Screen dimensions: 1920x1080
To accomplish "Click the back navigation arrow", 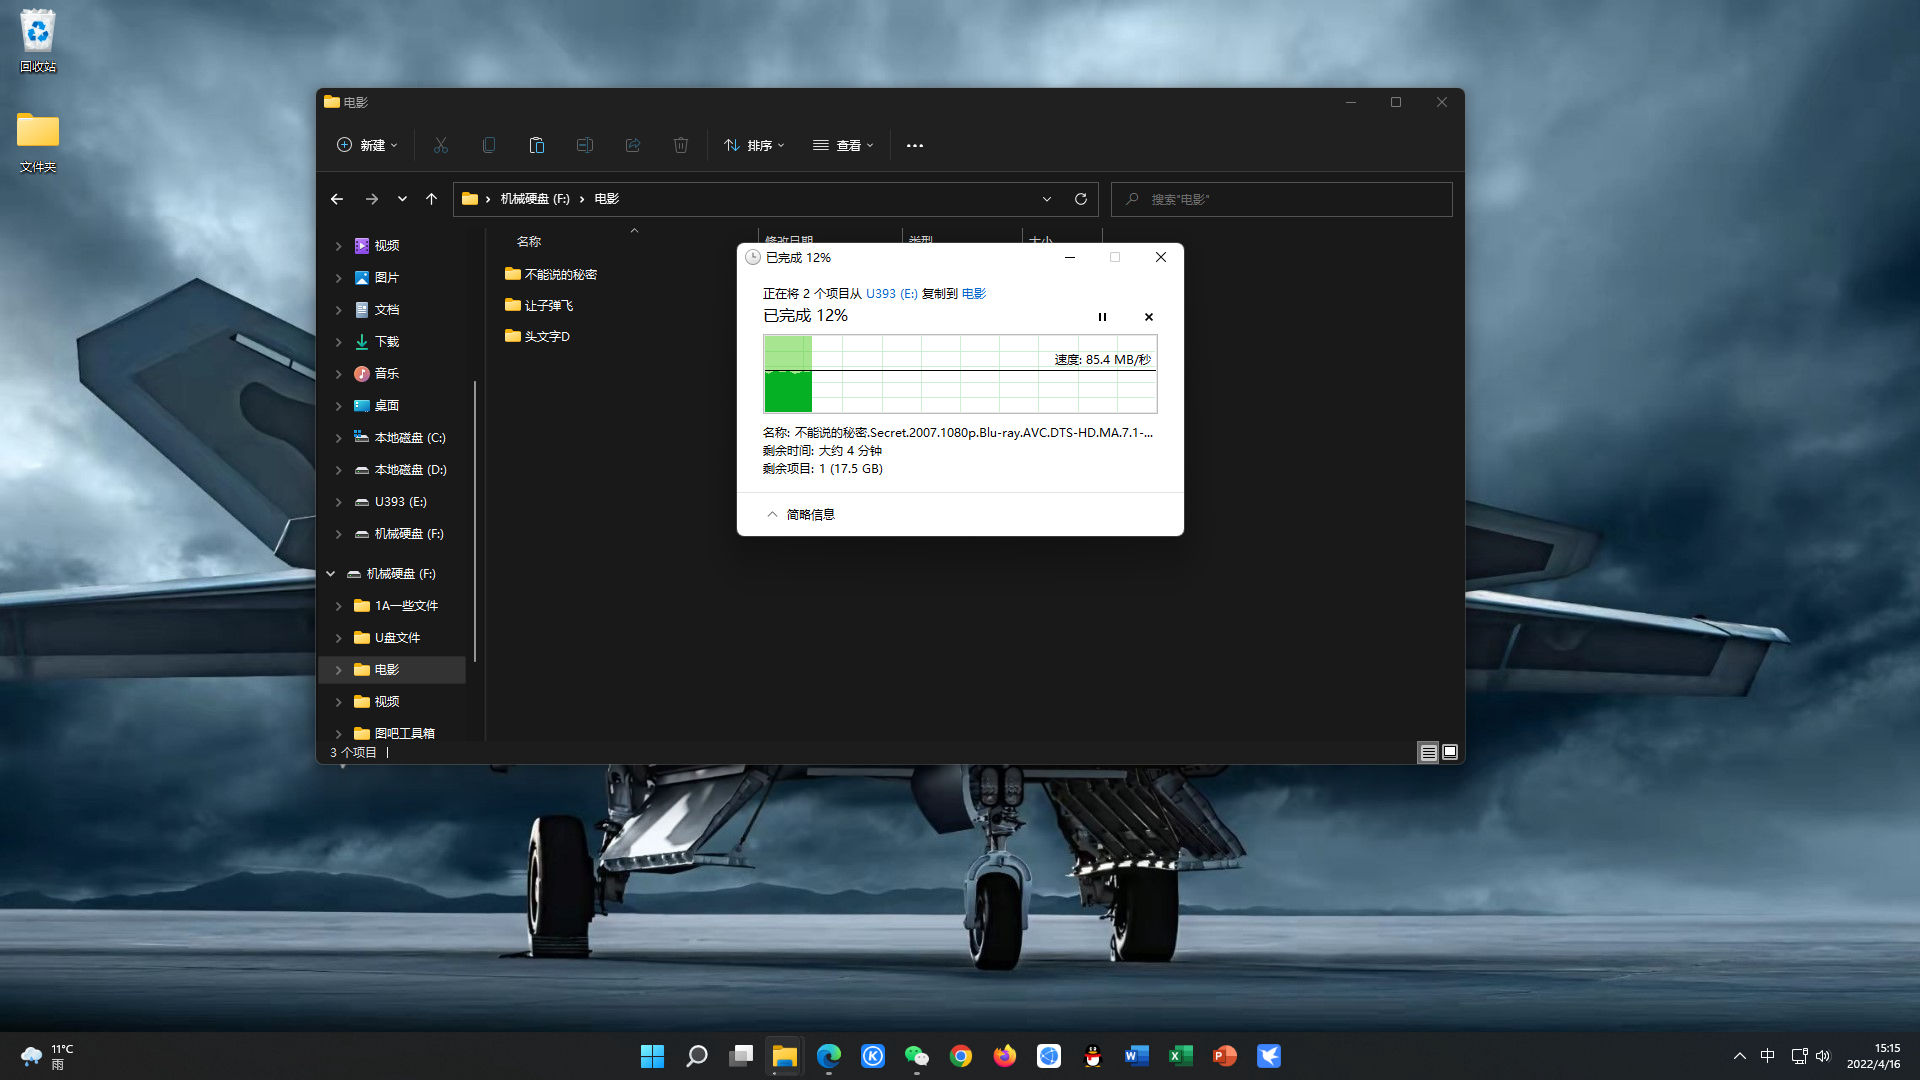I will click(x=337, y=199).
